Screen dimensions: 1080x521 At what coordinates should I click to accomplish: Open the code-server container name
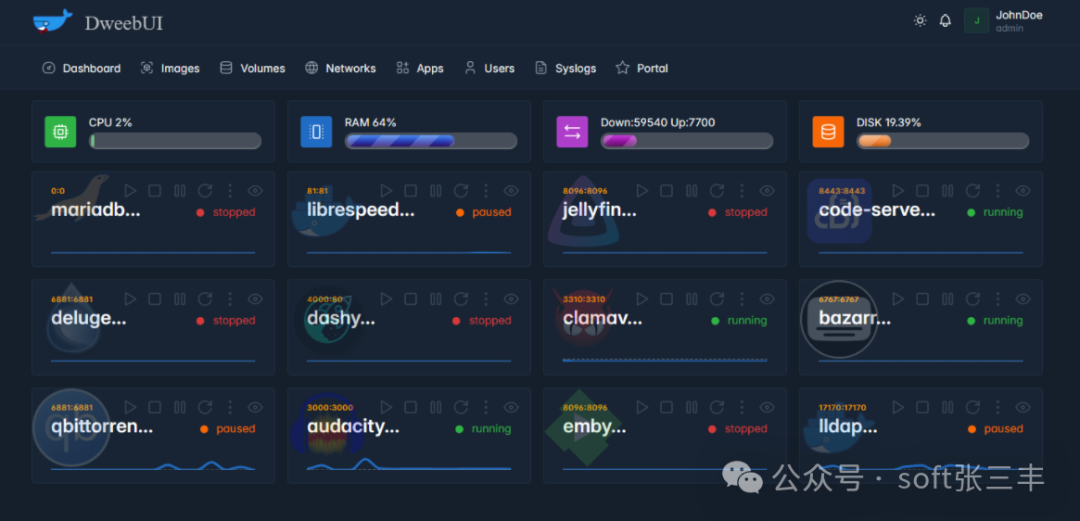(x=878, y=210)
